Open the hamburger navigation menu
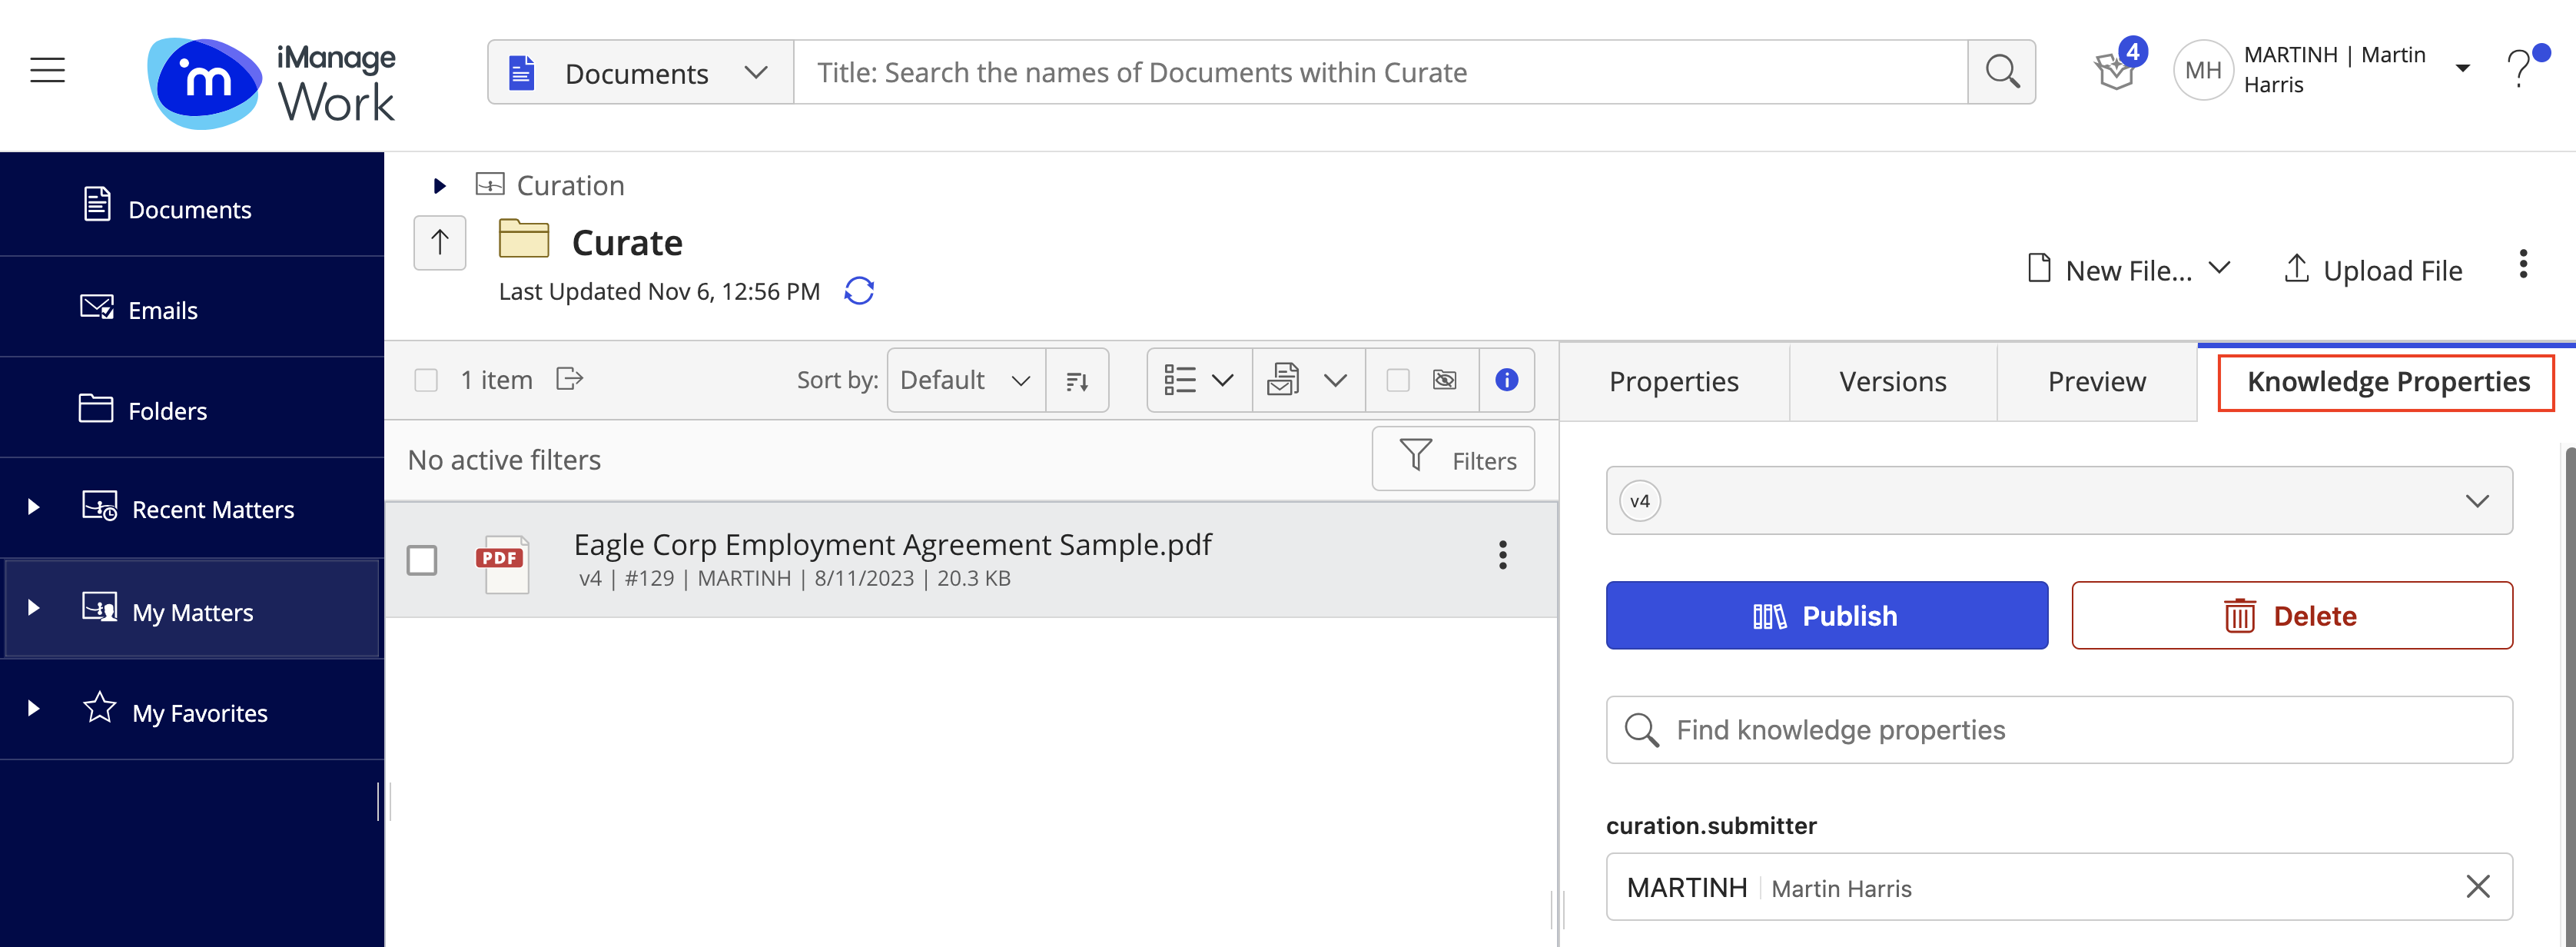This screenshot has height=947, width=2576. [x=47, y=71]
